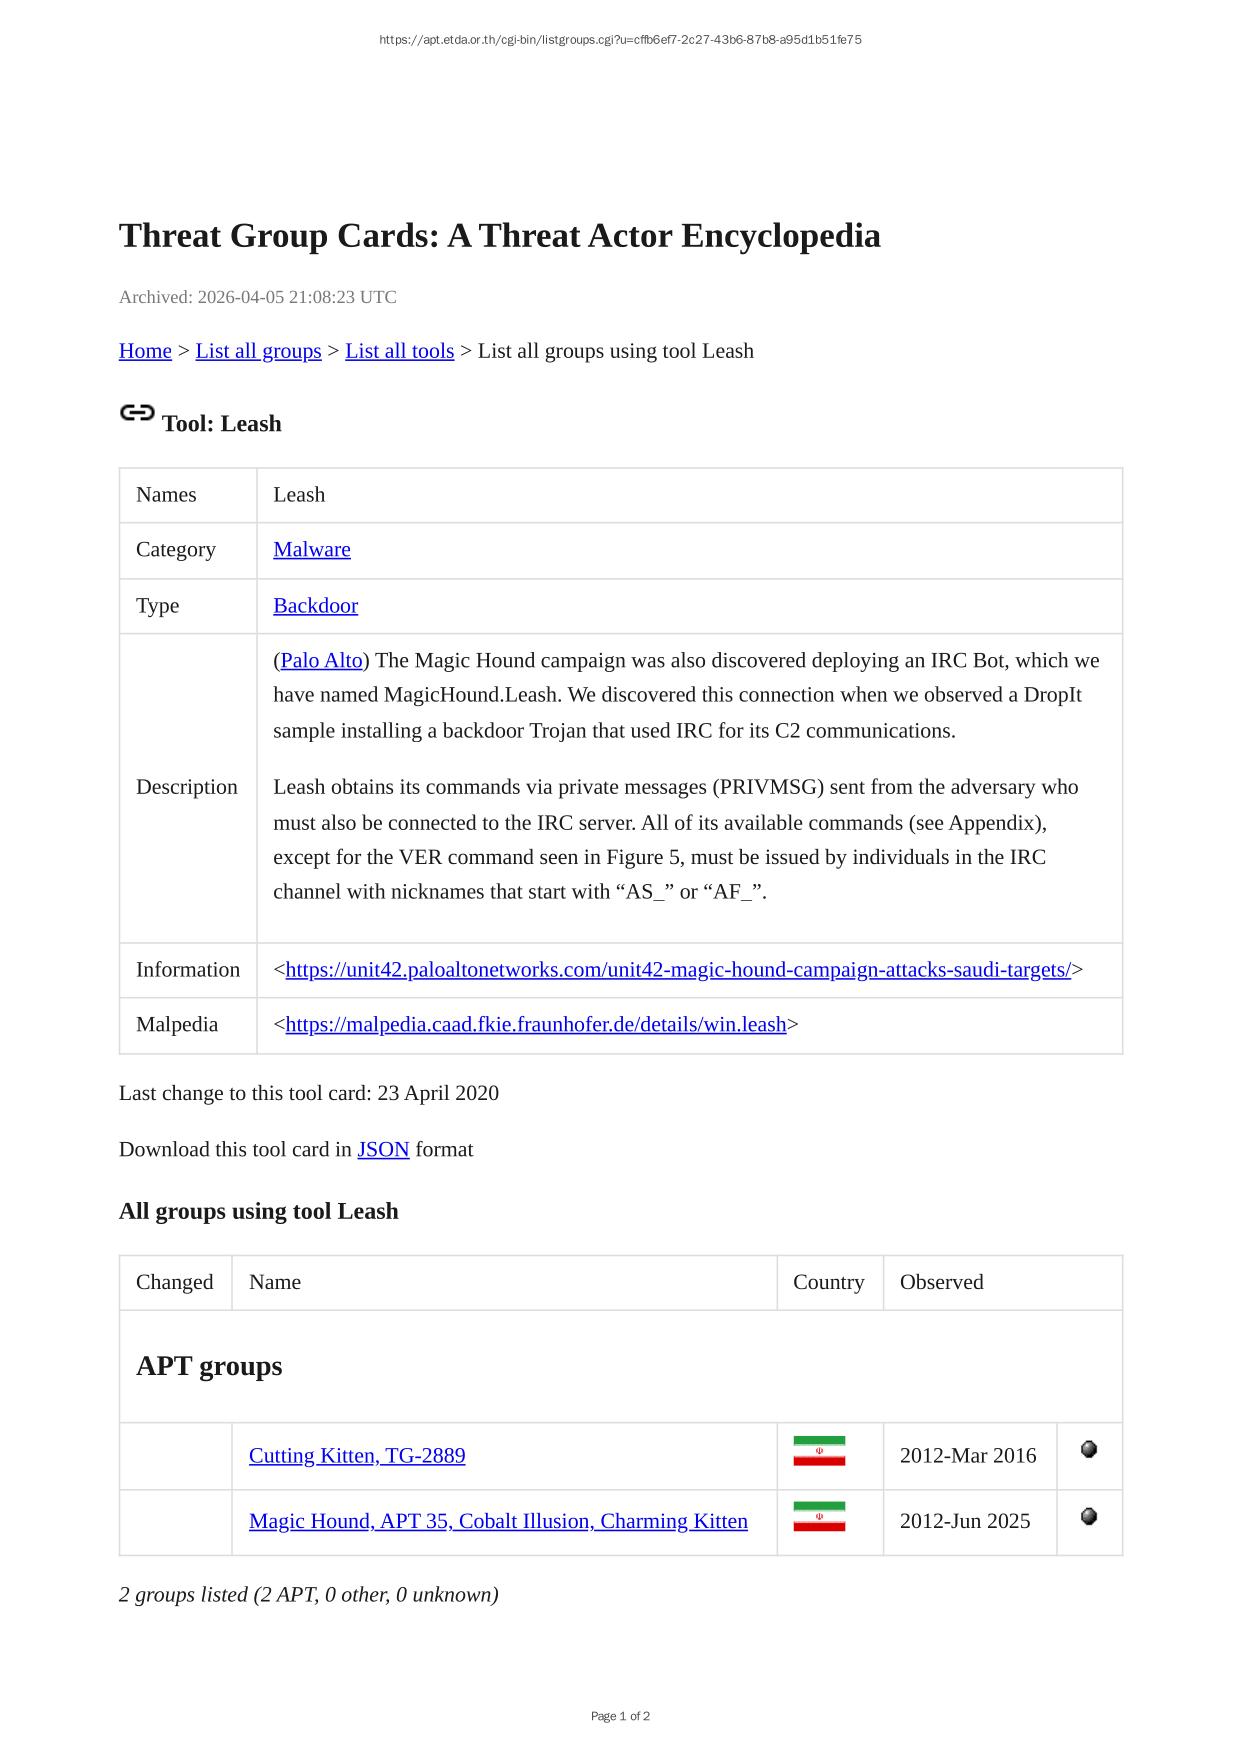Click the Changed column header
Viewport: 1242px width, 1756px height.
pos(175,1282)
